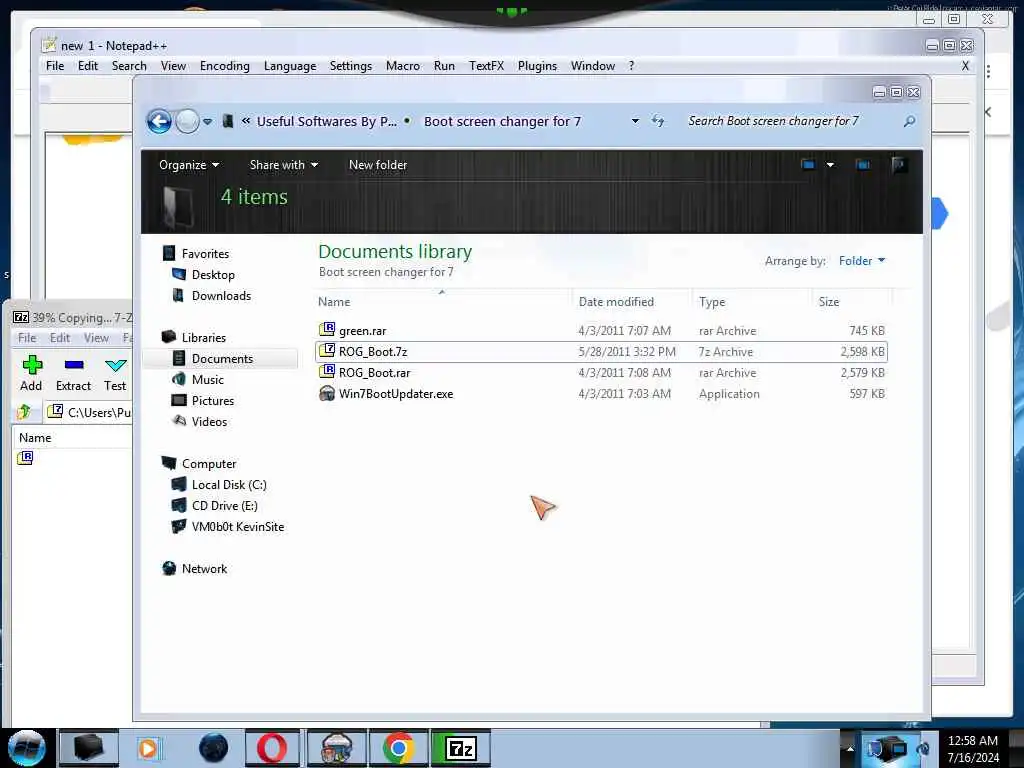Open the view options dropdown arrow

pyautogui.click(x=830, y=165)
